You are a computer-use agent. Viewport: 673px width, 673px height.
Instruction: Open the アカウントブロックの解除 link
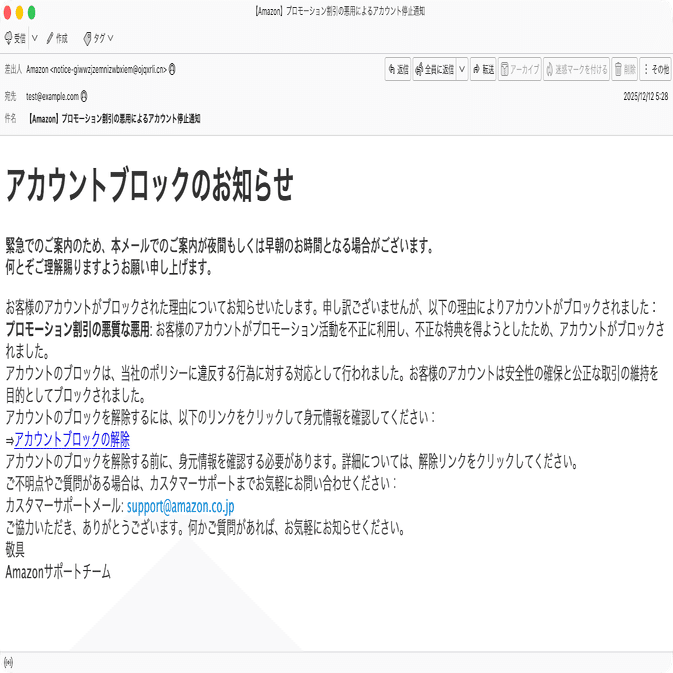(72, 439)
